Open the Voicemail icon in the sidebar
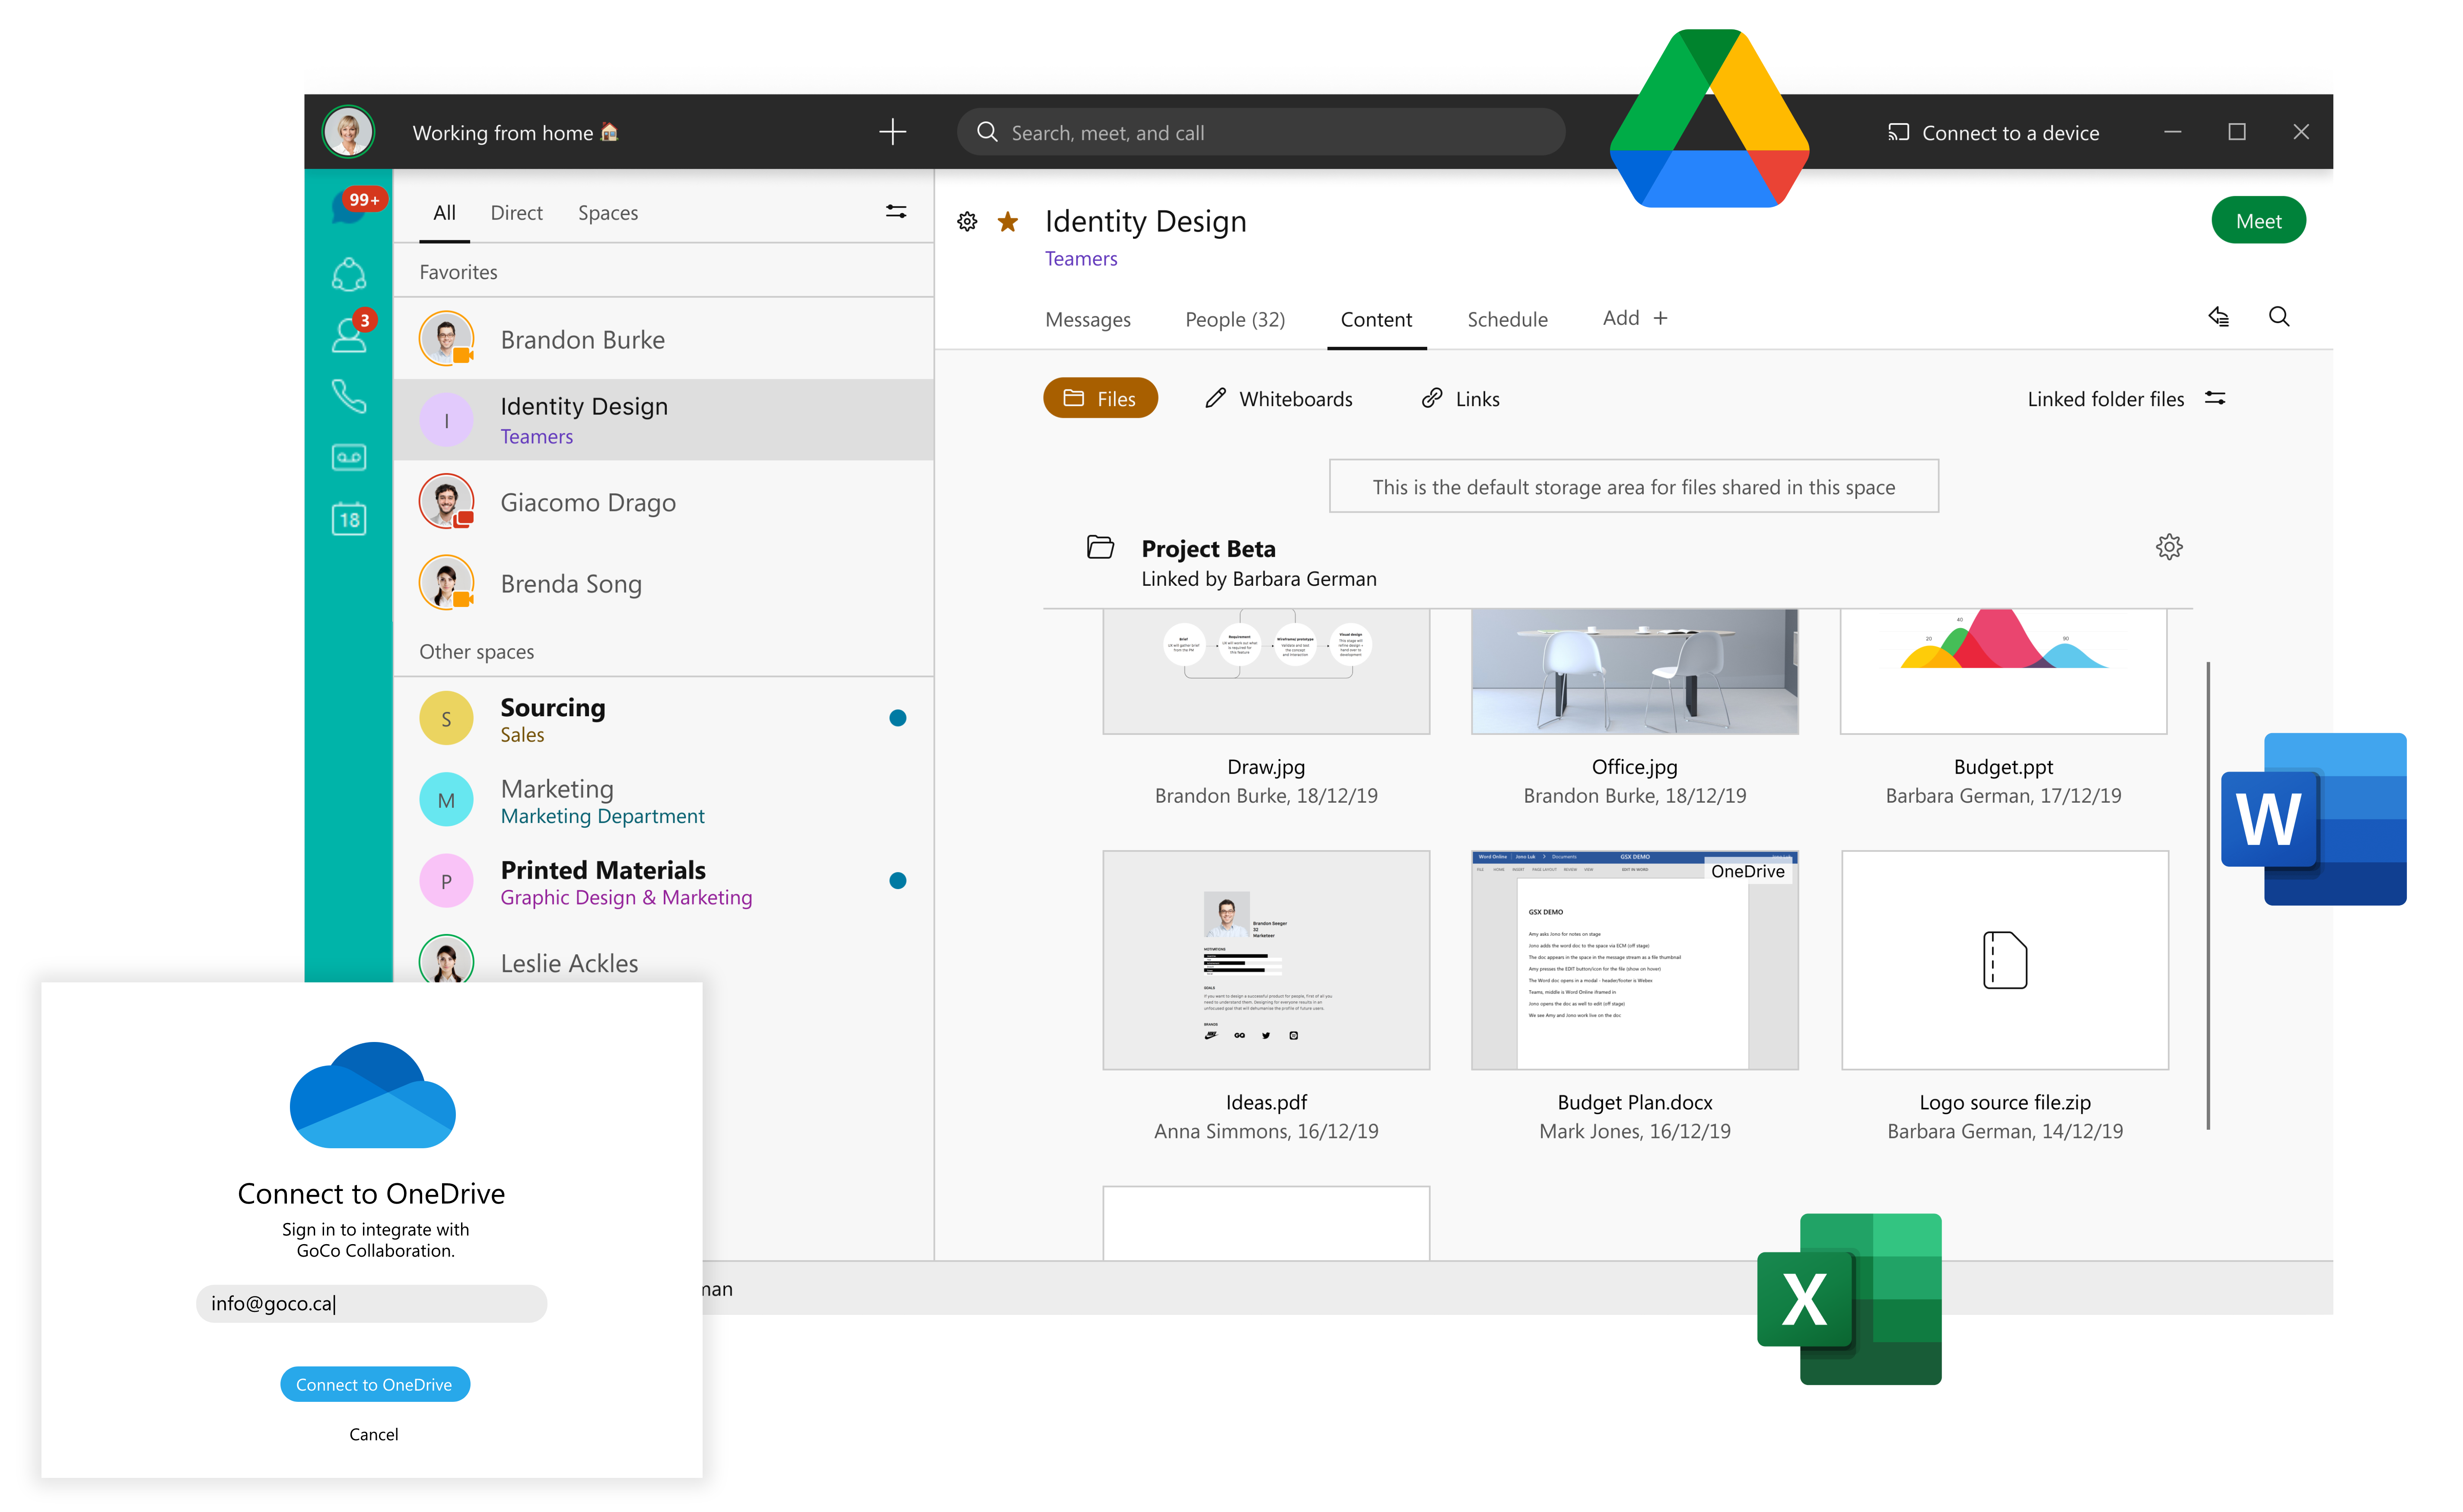This screenshot has height=1512, width=2463. click(x=349, y=457)
